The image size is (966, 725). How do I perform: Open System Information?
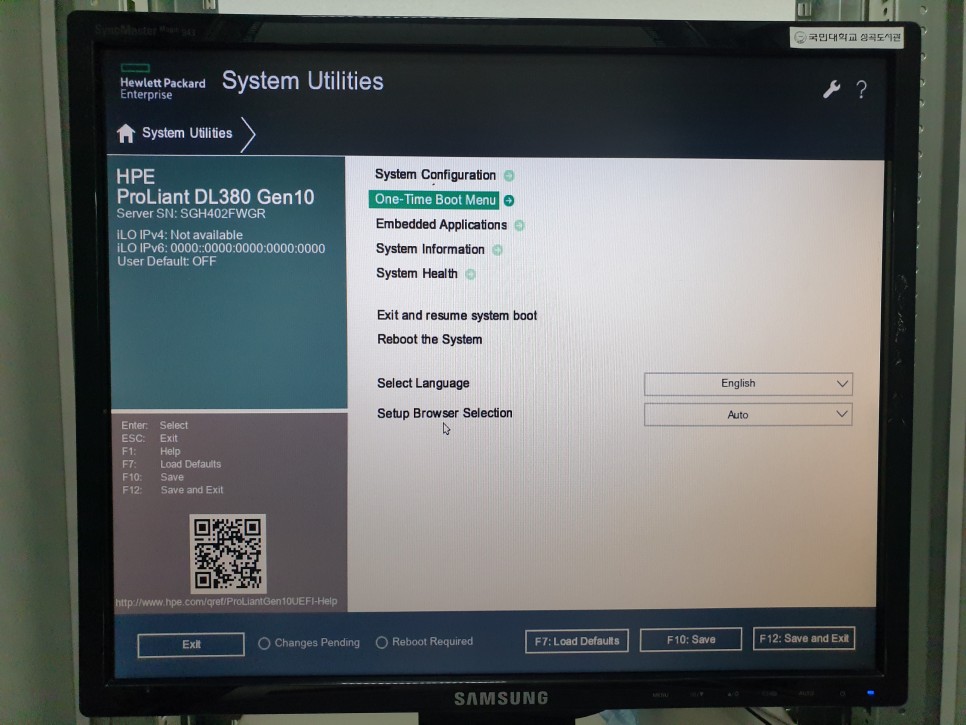430,249
